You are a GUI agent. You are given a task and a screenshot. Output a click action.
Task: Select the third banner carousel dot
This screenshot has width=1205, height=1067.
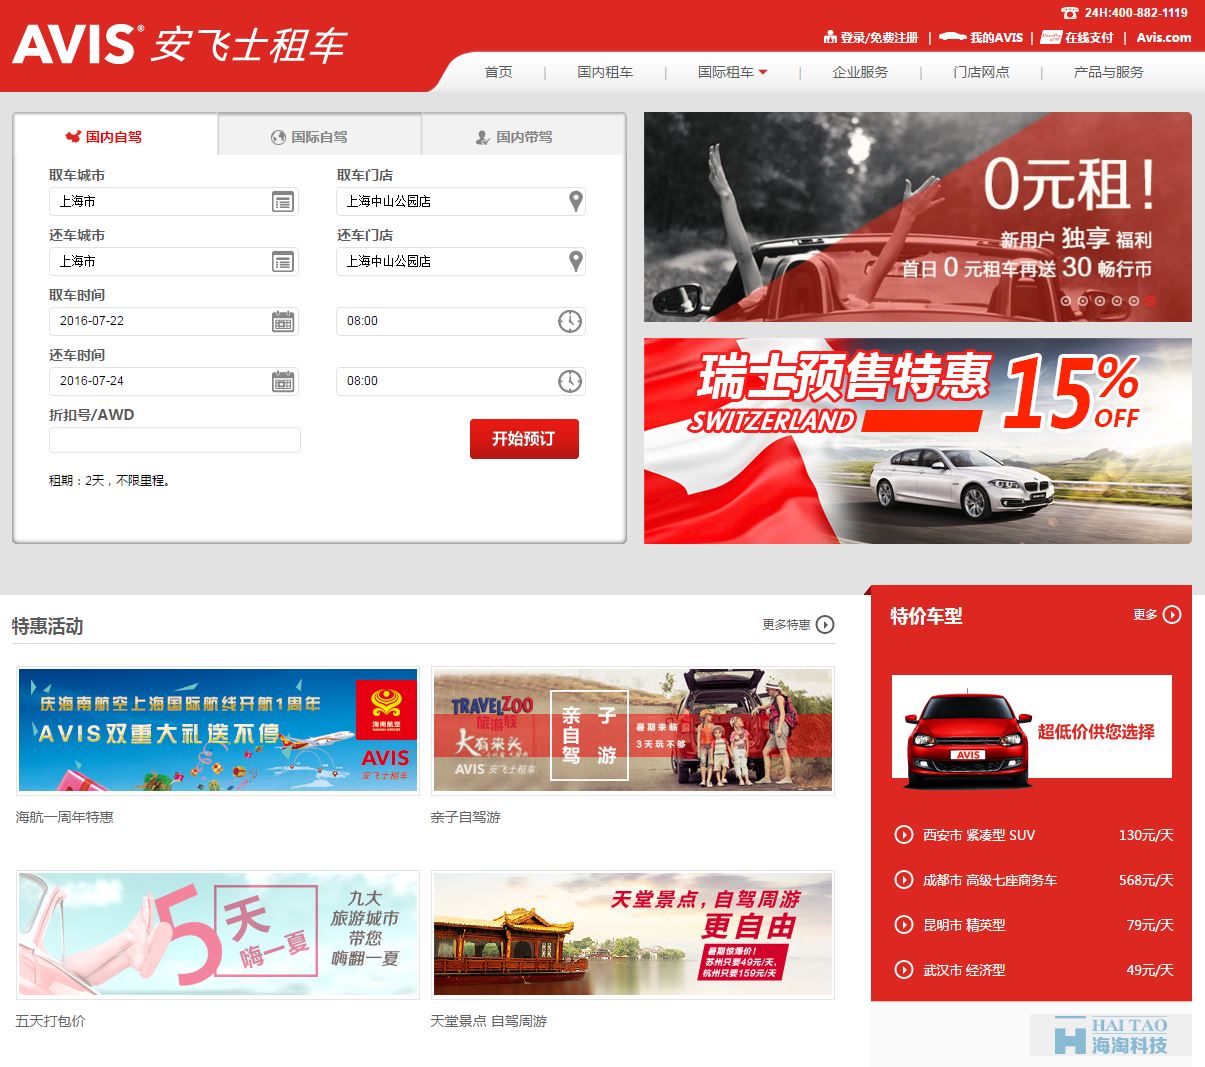point(1100,300)
